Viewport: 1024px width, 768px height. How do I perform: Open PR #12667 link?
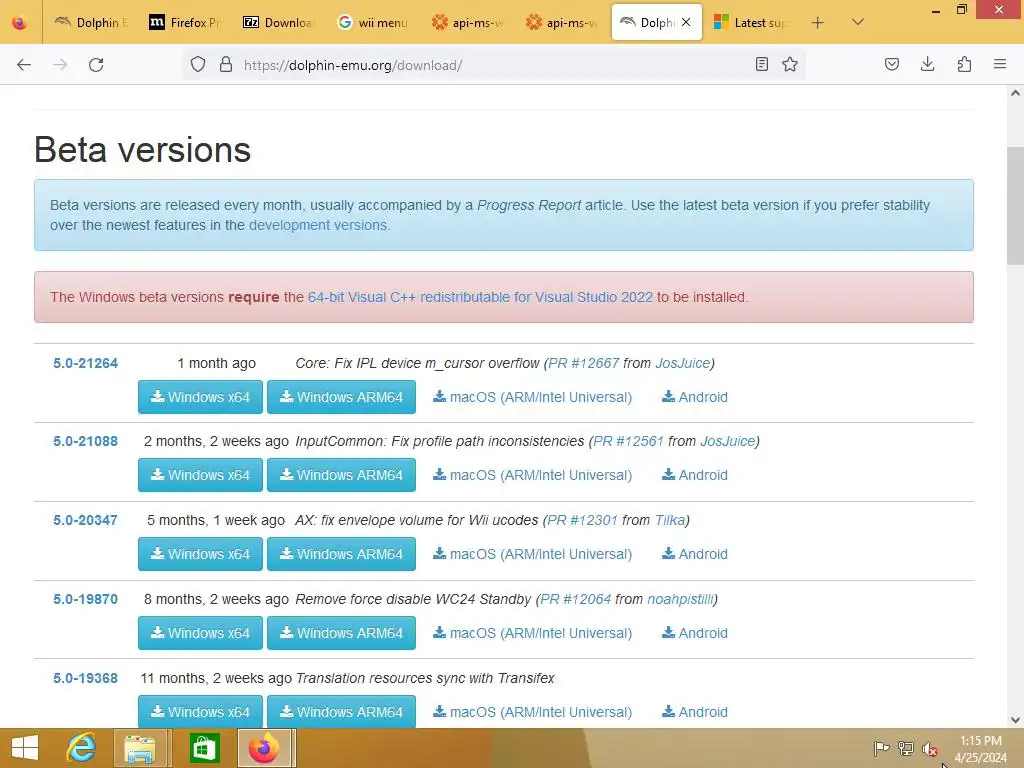click(583, 363)
